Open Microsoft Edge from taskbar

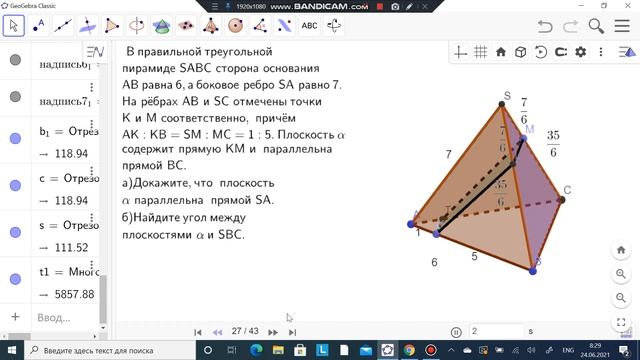click(x=256, y=350)
